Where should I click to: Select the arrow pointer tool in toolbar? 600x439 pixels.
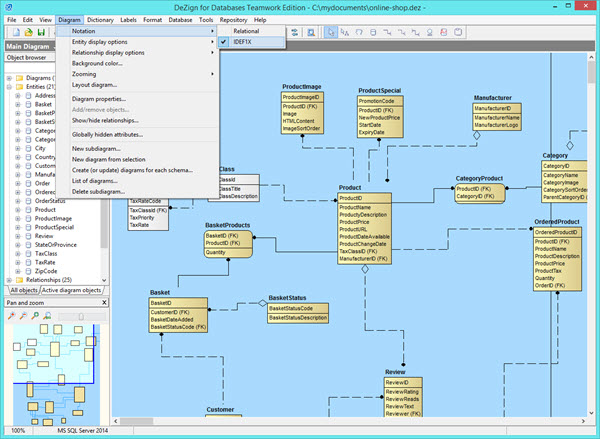click(331, 33)
